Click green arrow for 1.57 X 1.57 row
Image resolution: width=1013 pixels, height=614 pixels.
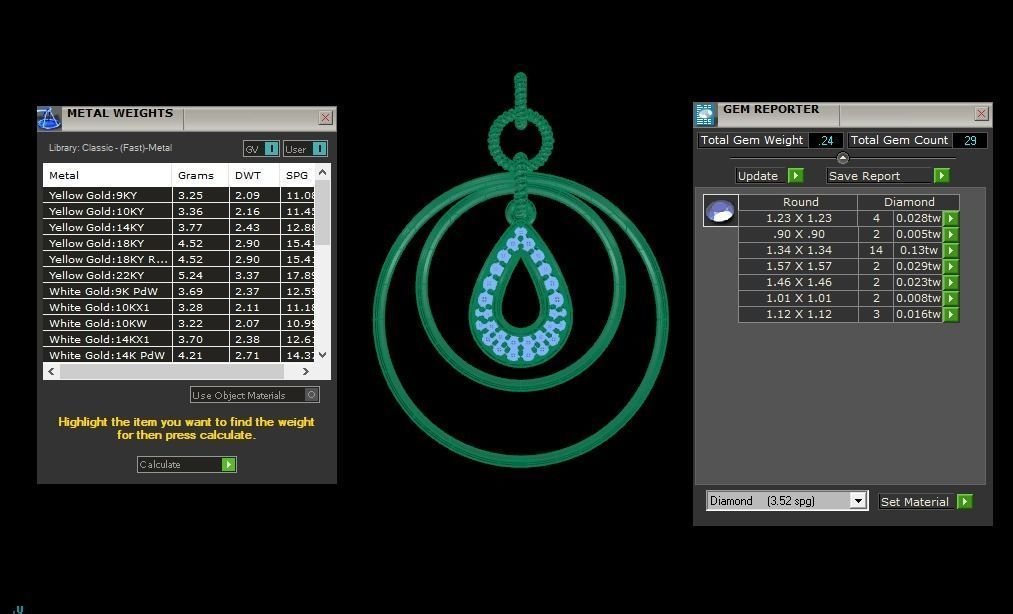(951, 266)
